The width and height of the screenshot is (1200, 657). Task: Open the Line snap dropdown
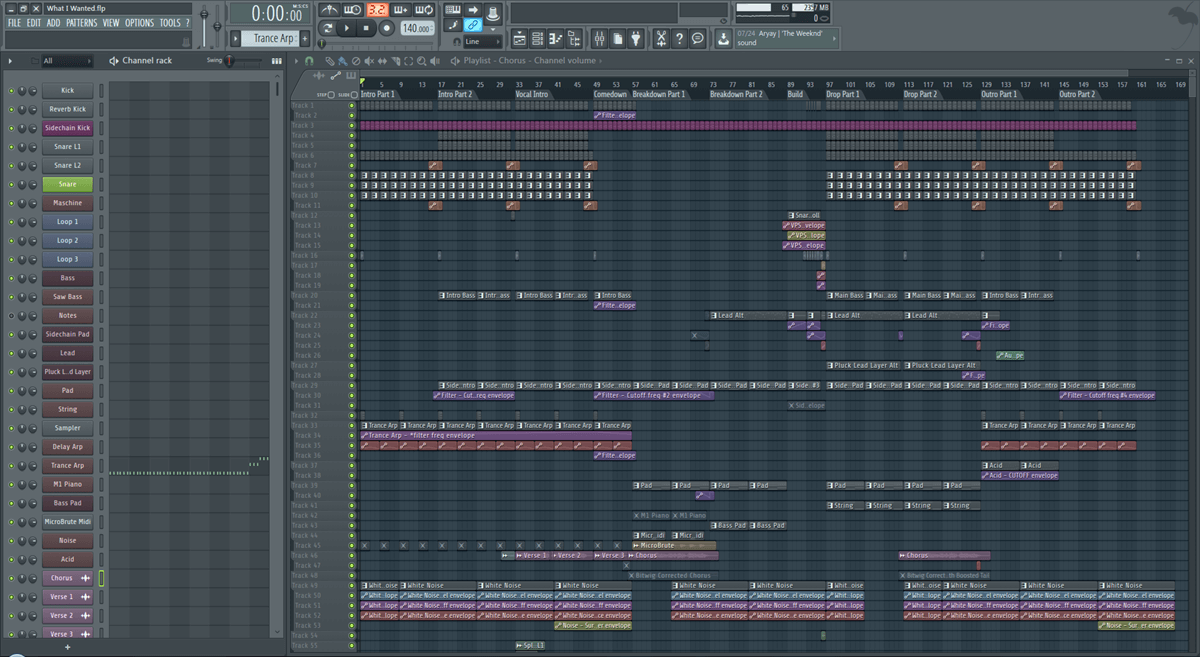[x=484, y=42]
